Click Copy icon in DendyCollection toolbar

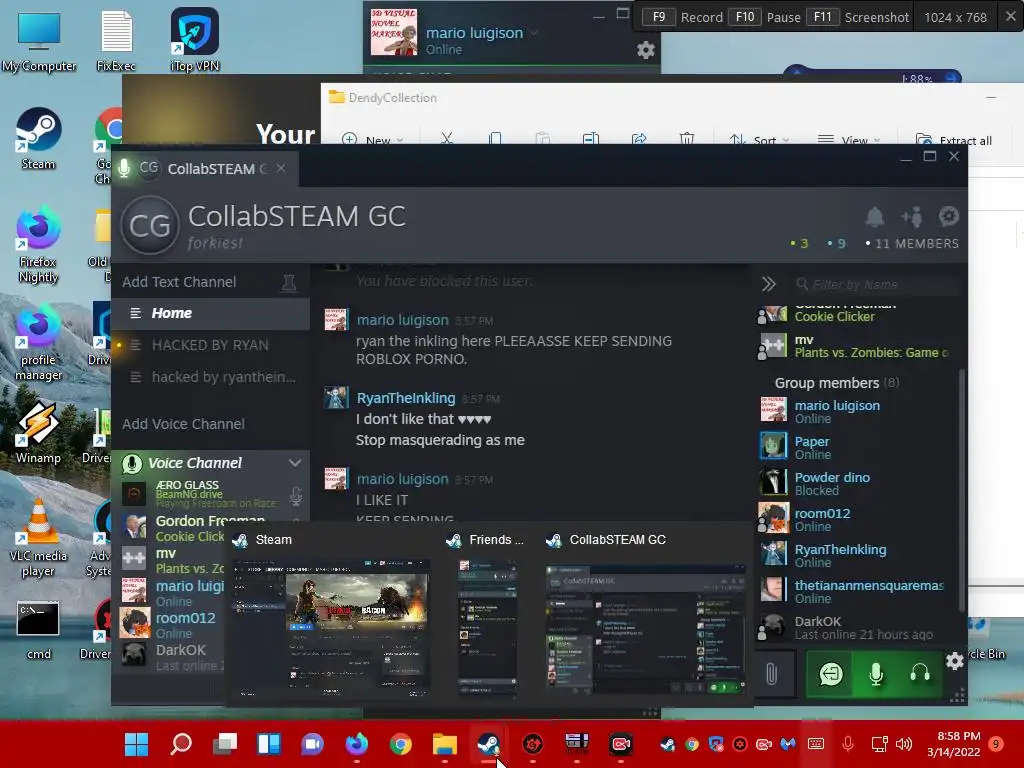495,139
